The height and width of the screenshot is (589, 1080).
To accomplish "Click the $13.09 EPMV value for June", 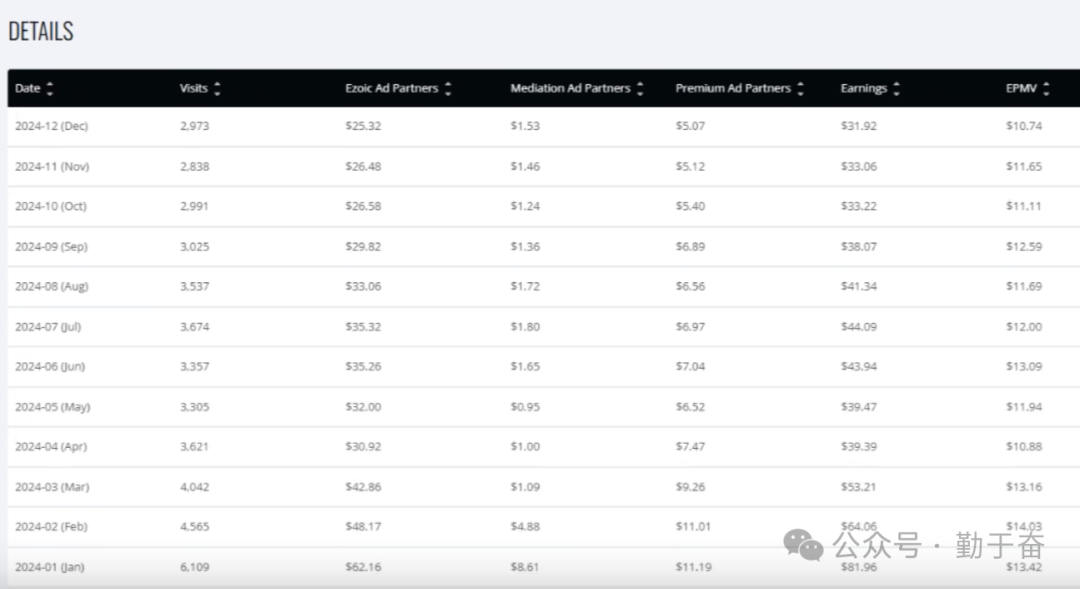I will [1023, 367].
